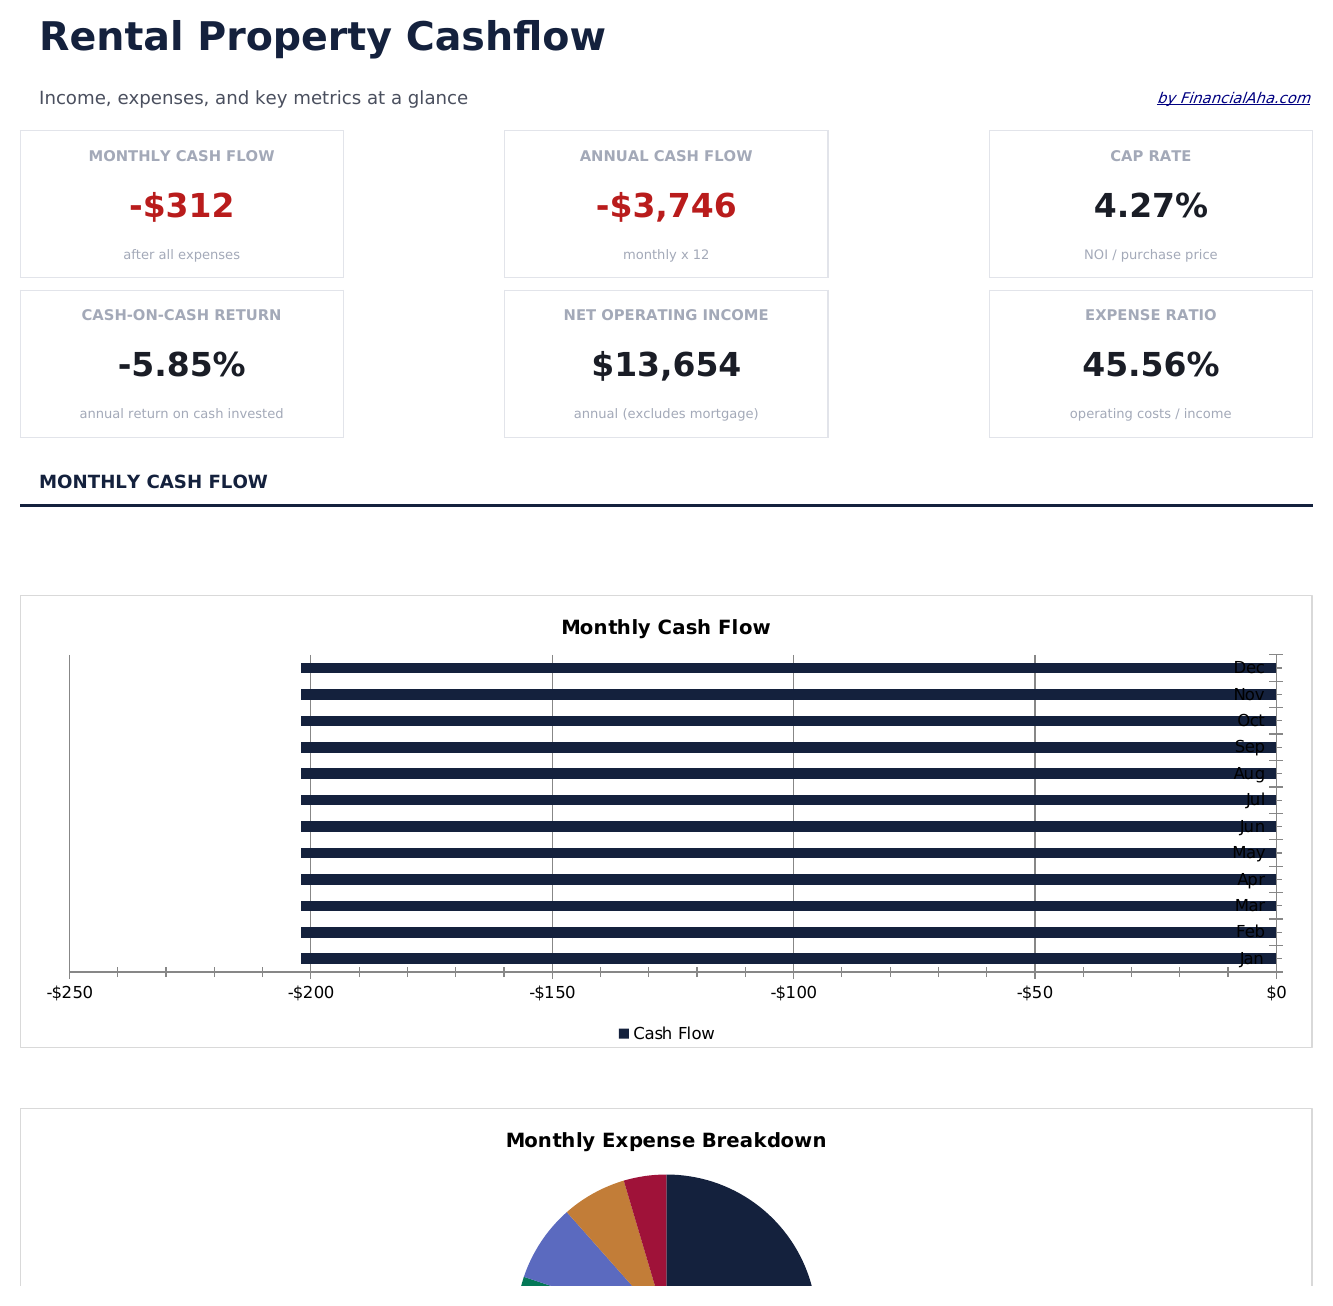Select the December bar in cash flow chart
The image size is (1333, 1306).
[x=760, y=668]
